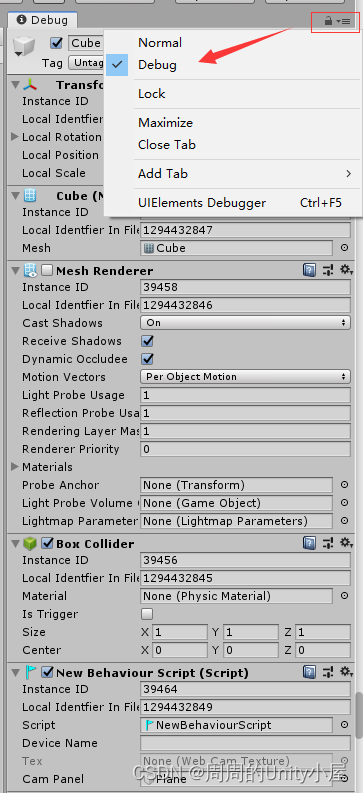Image resolution: width=363 pixels, height=793 pixels.
Task: Click the Transform component icon
Action: click(x=31, y=84)
